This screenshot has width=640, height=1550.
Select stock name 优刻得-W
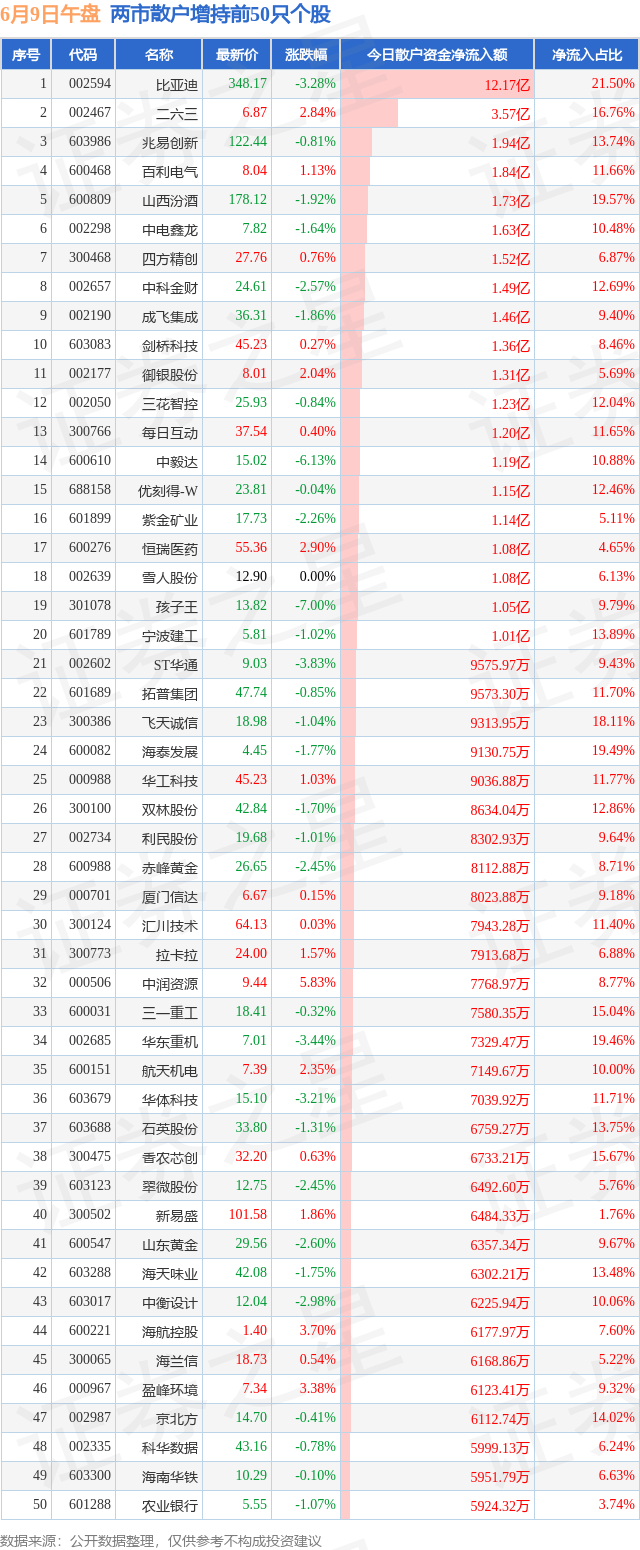[x=168, y=490]
